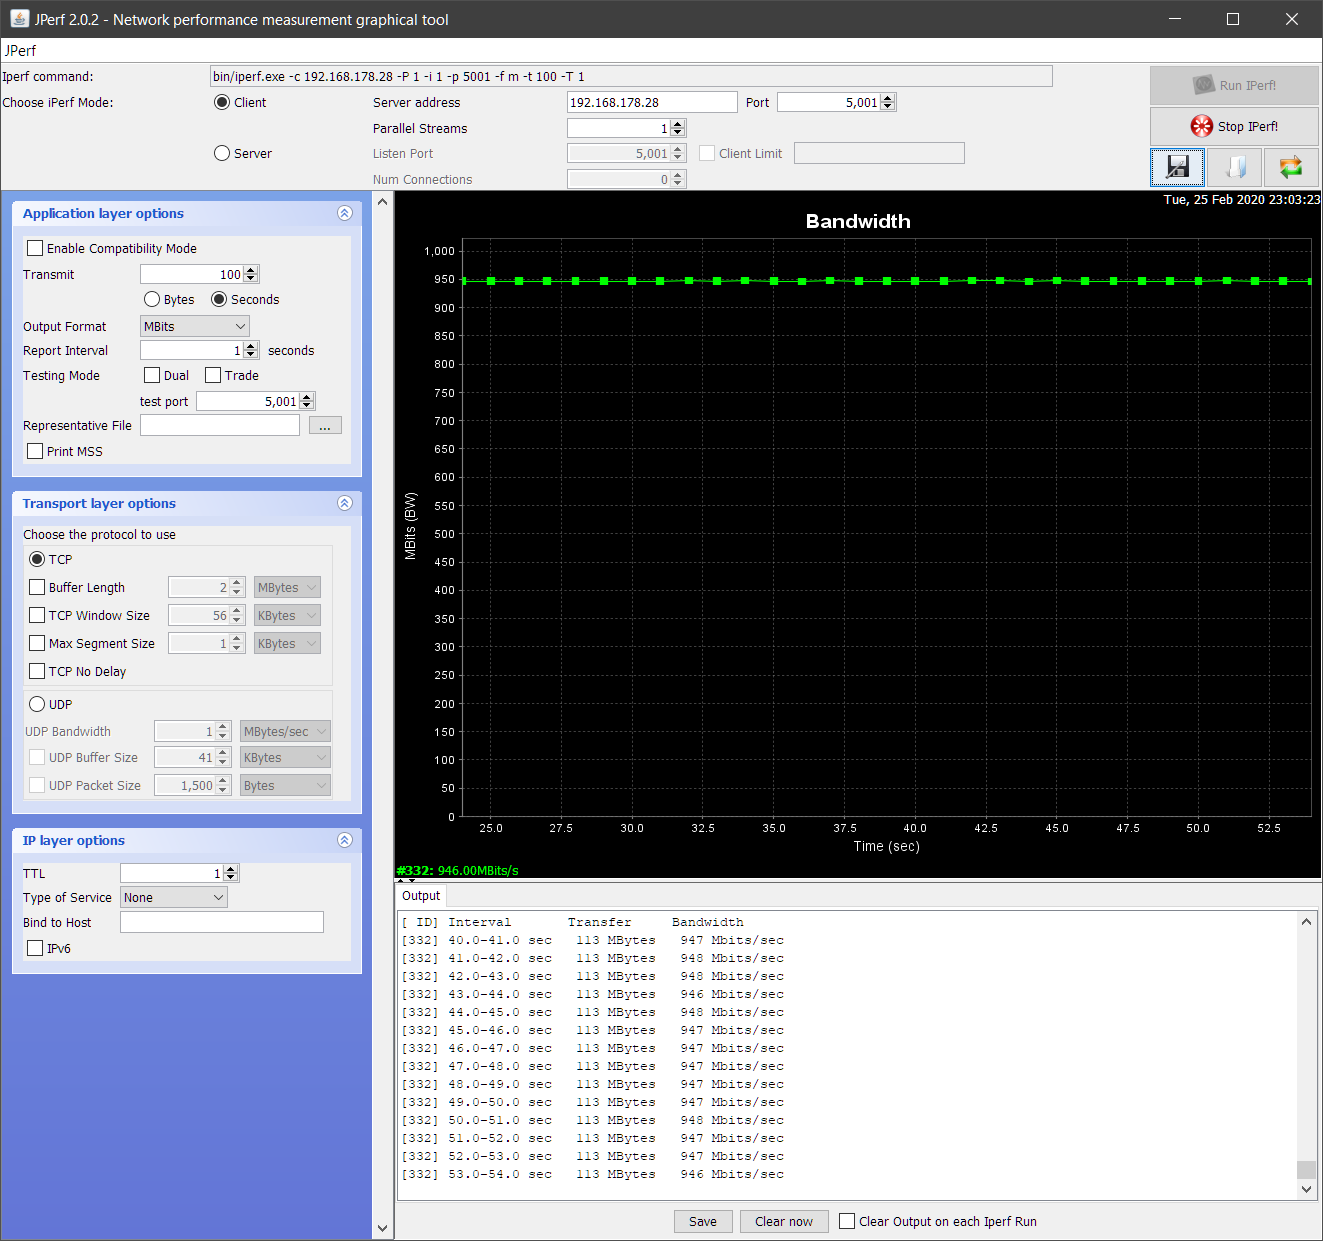
Task: Click the Report Interval stepper arrows
Action: pos(251,350)
